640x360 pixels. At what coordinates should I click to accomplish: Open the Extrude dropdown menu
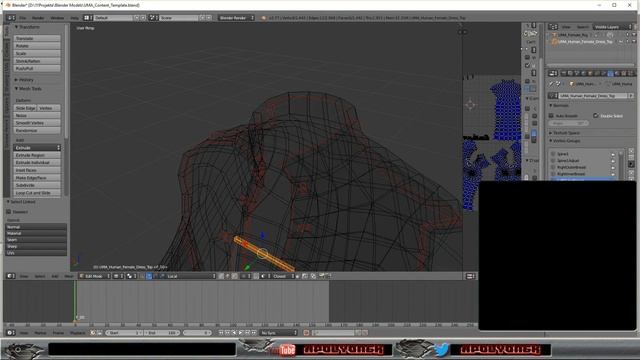37,148
